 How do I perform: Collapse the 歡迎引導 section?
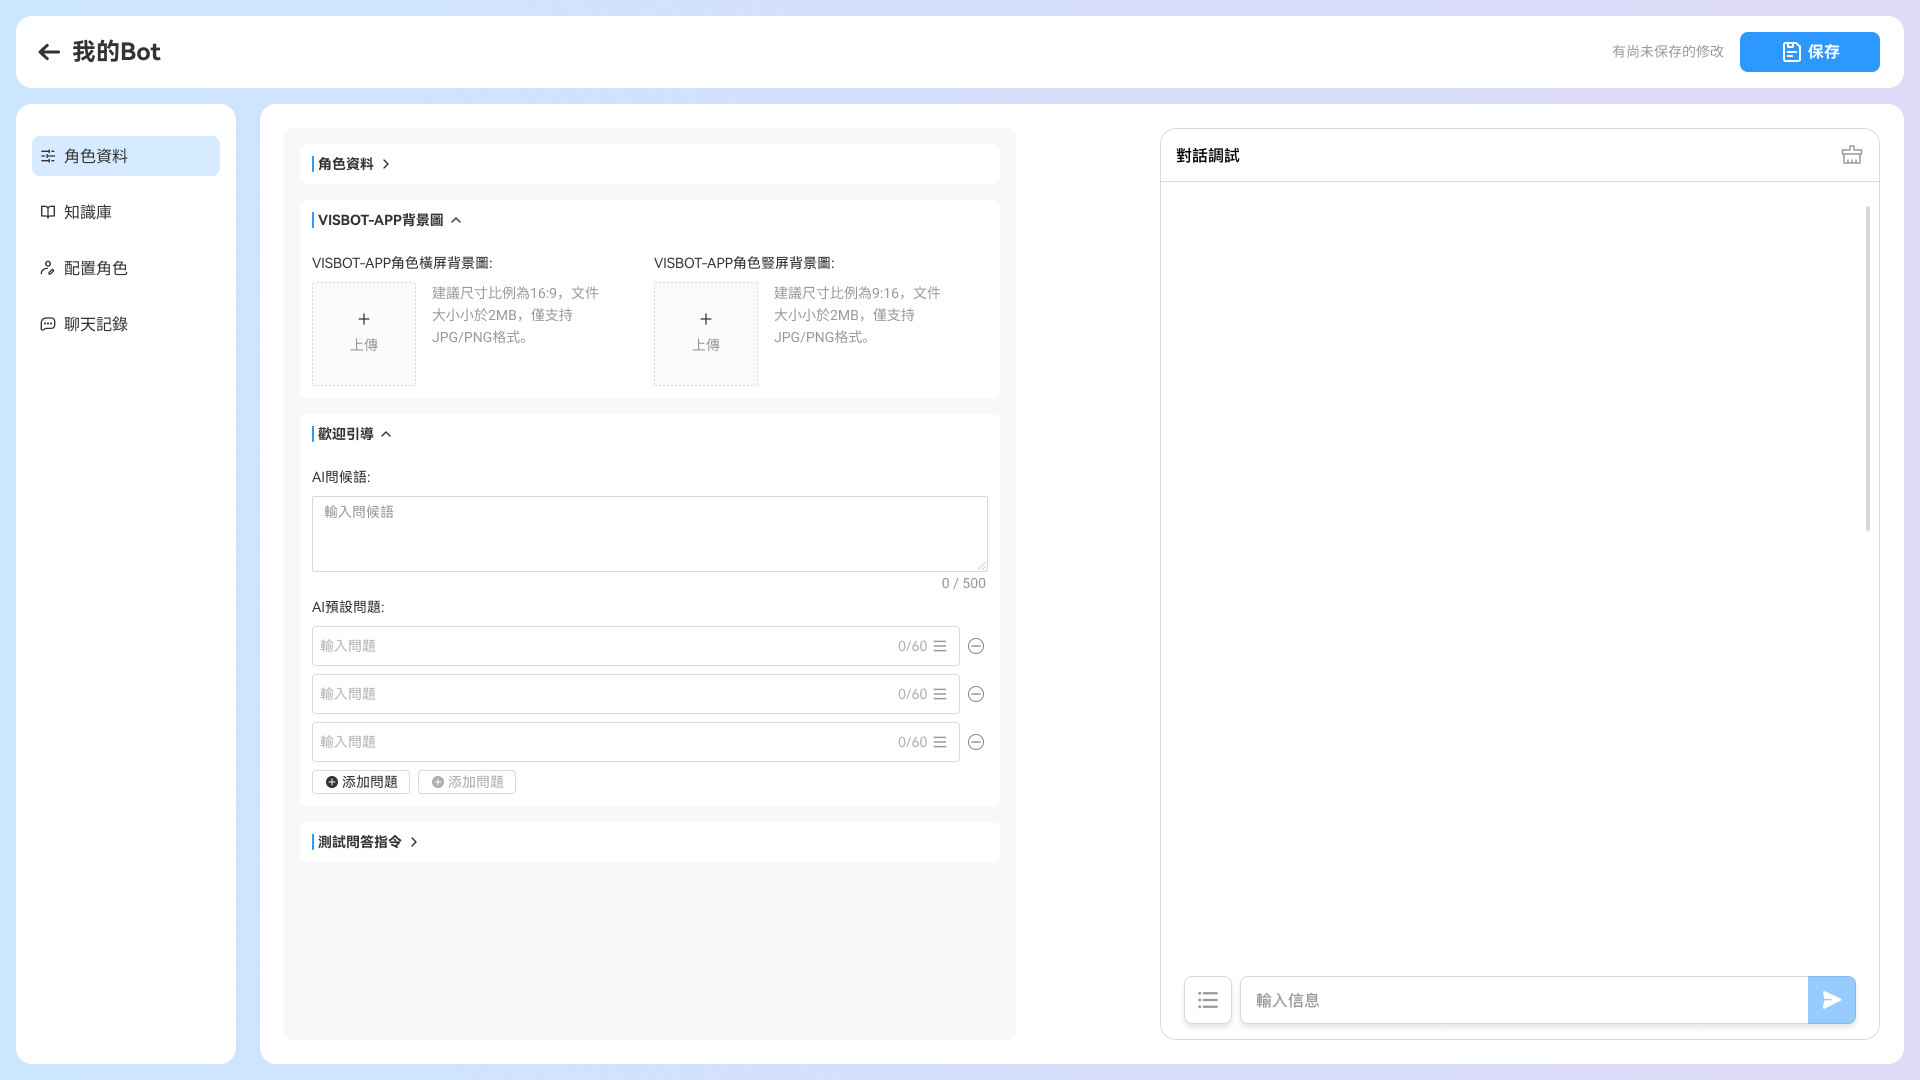point(353,434)
